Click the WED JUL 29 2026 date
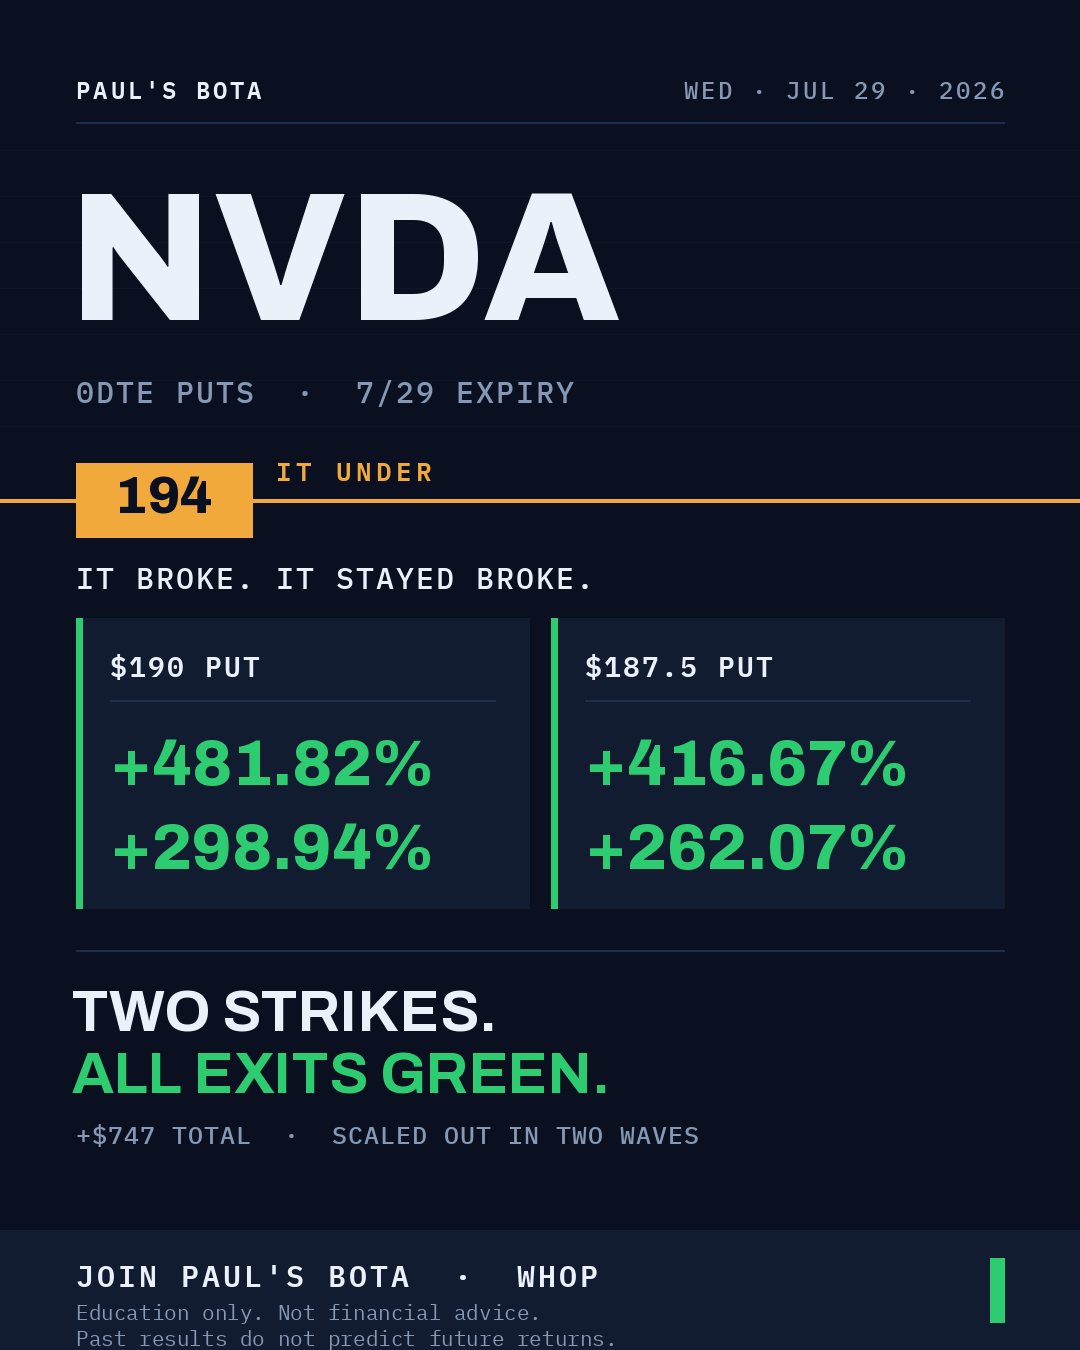1080x1350 pixels. point(844,91)
